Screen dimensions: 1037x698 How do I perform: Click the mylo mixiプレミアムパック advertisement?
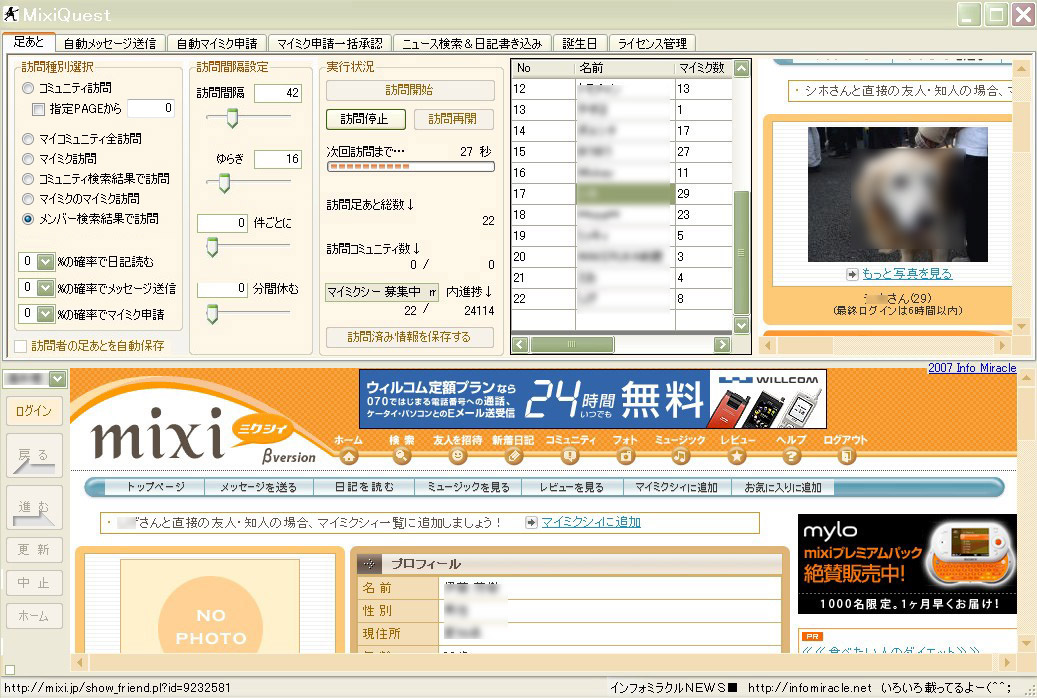point(907,564)
